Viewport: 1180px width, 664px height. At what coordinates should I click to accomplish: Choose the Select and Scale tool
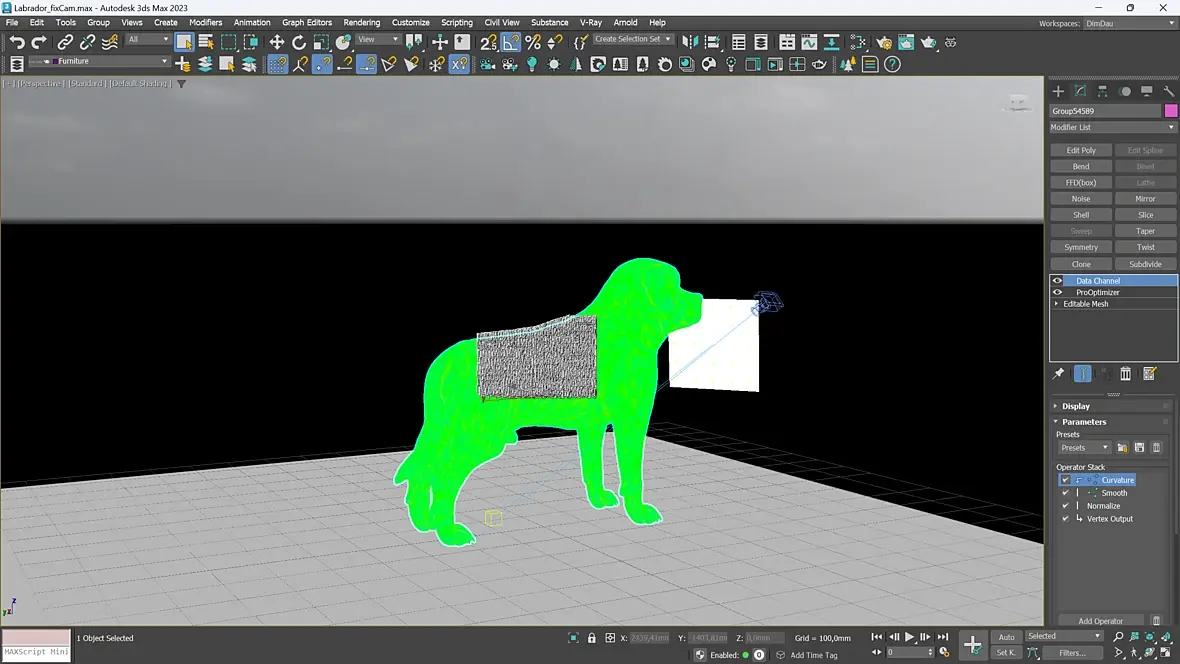(x=321, y=42)
